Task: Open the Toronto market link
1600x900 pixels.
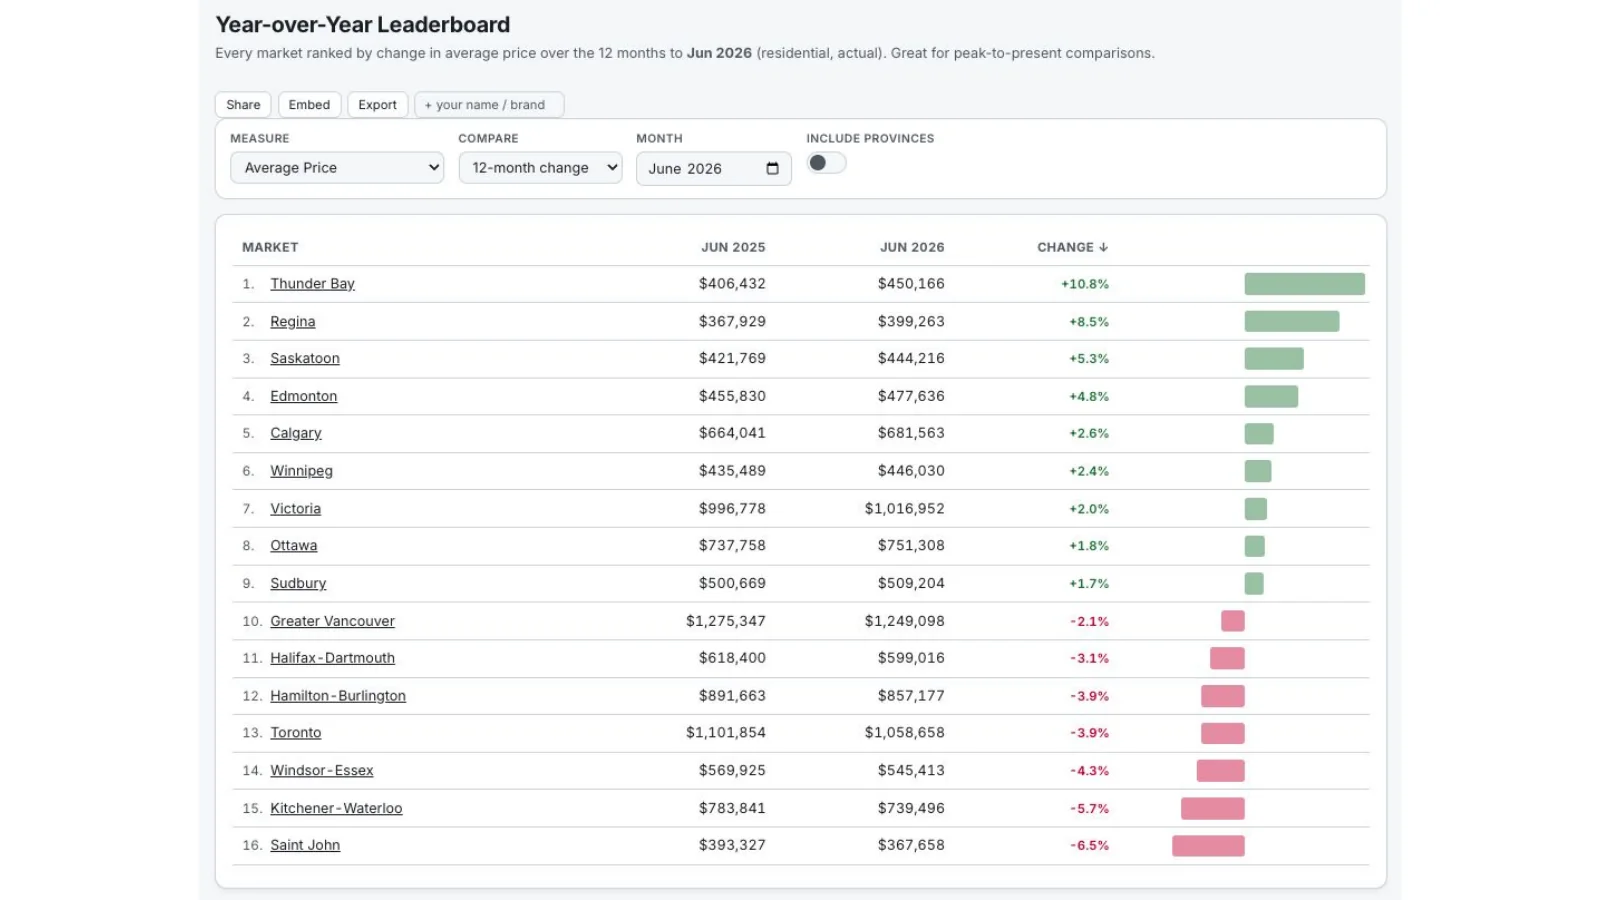Action: 295,733
